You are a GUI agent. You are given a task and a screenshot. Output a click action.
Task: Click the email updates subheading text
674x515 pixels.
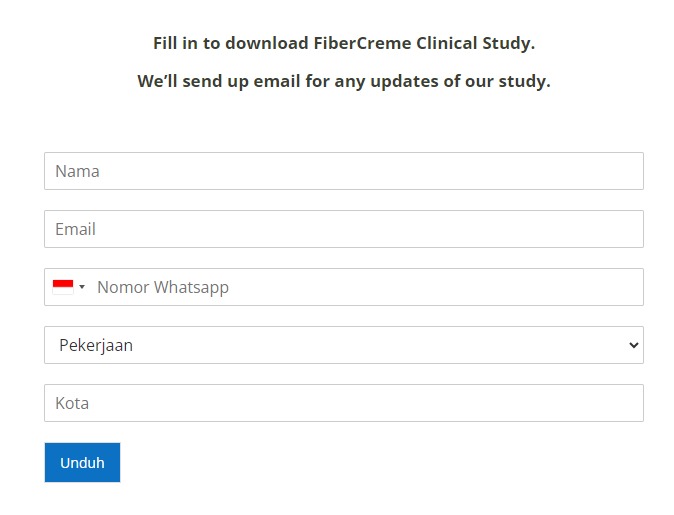click(344, 81)
